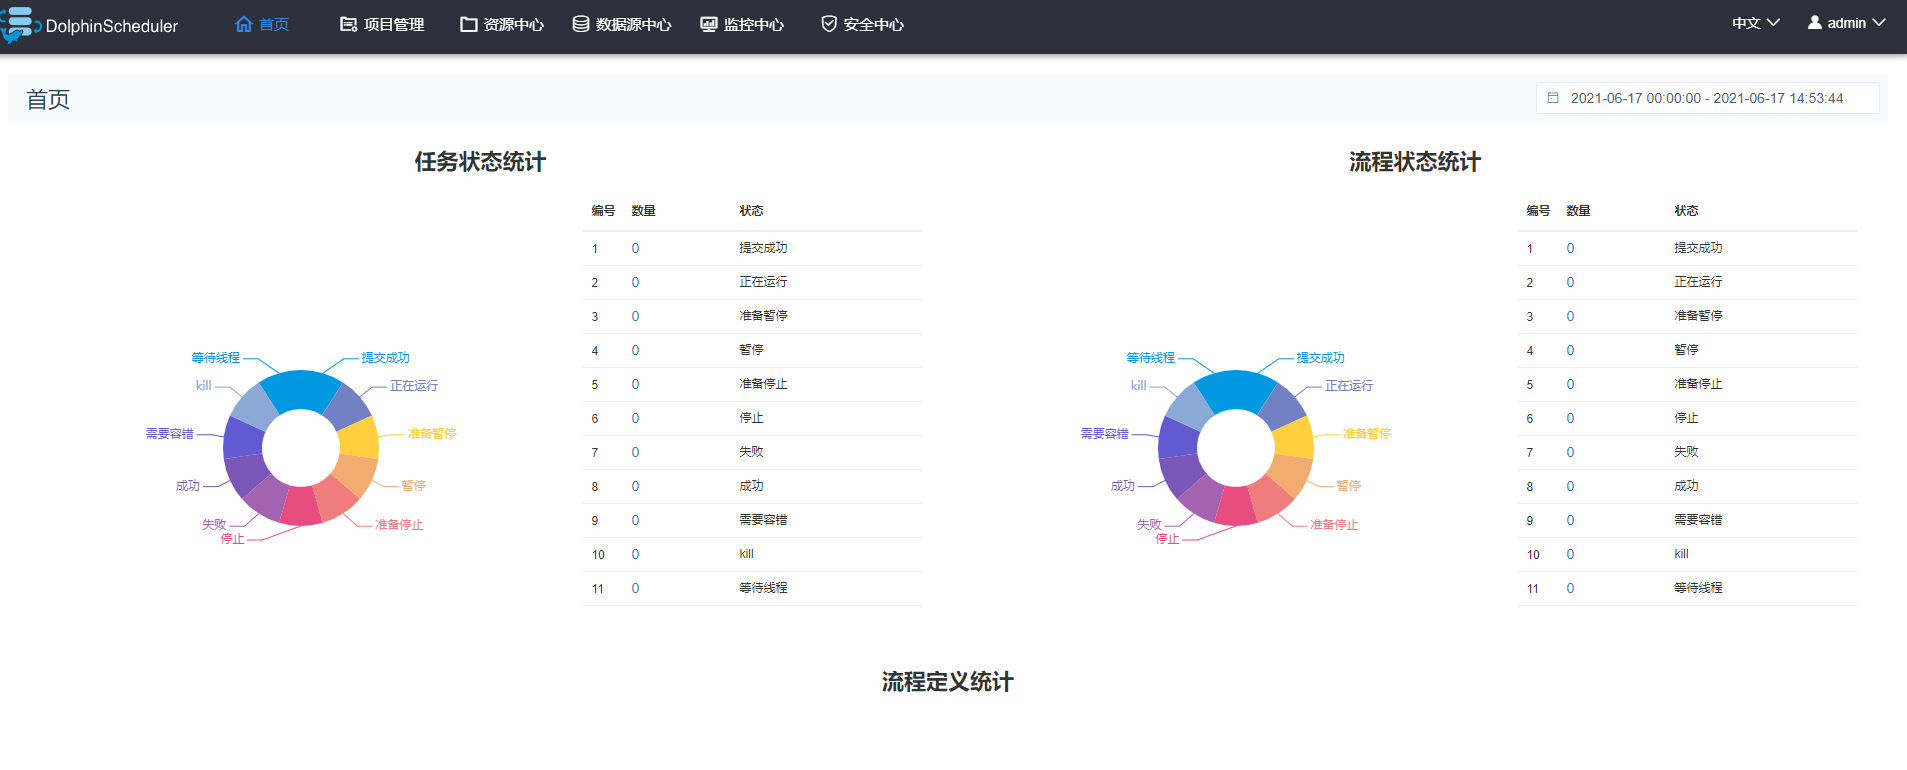
Task: Click the 任务状态统计 heading
Action: click(x=480, y=162)
